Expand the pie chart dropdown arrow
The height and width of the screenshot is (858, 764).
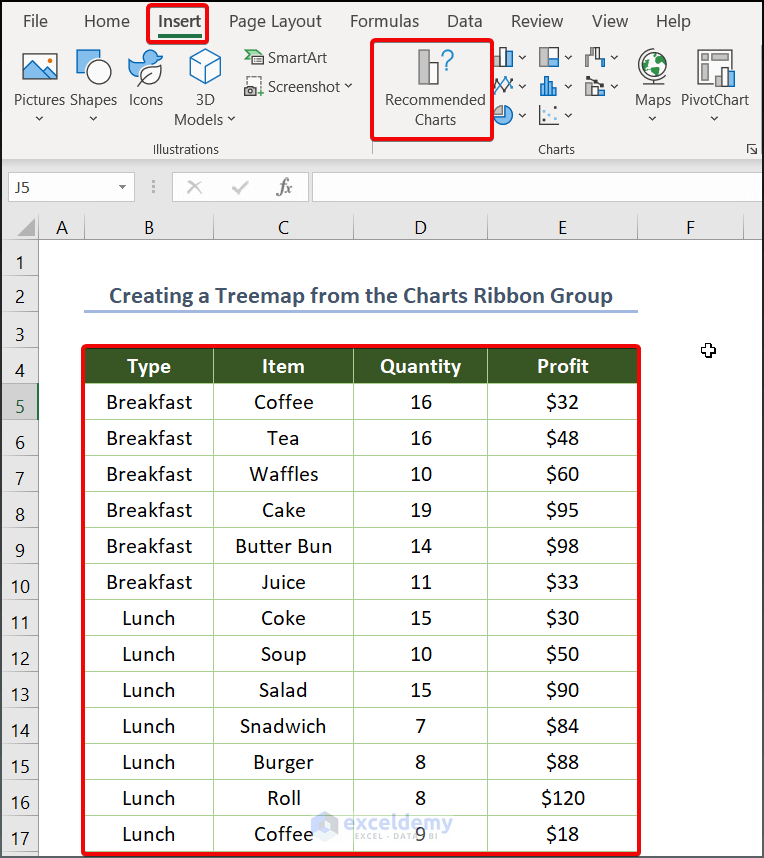tap(523, 115)
